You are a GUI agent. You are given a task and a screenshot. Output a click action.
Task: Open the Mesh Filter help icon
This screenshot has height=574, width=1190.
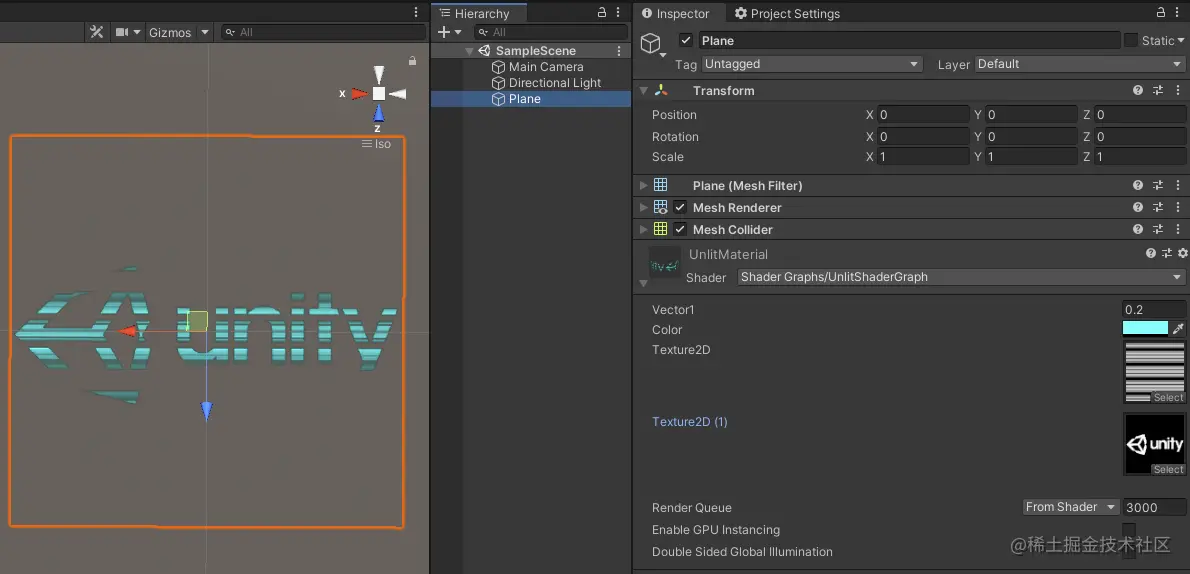pos(1138,185)
